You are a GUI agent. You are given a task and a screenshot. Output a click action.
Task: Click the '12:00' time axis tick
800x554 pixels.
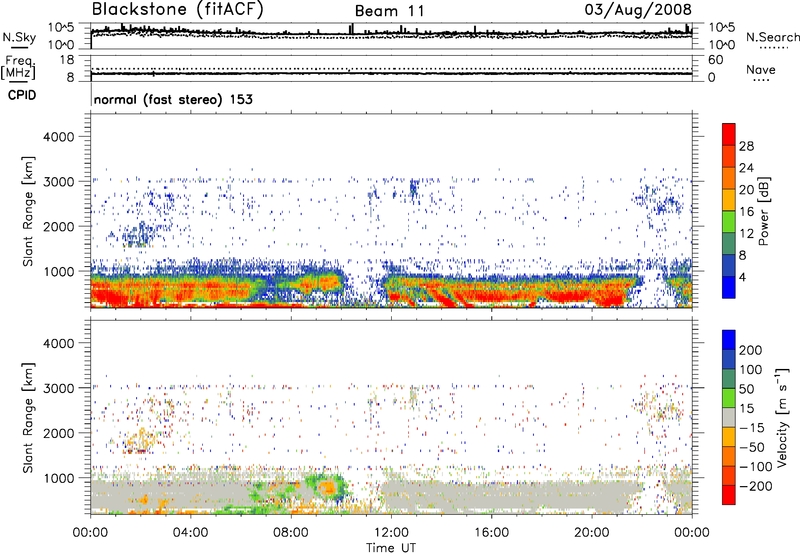[391, 533]
